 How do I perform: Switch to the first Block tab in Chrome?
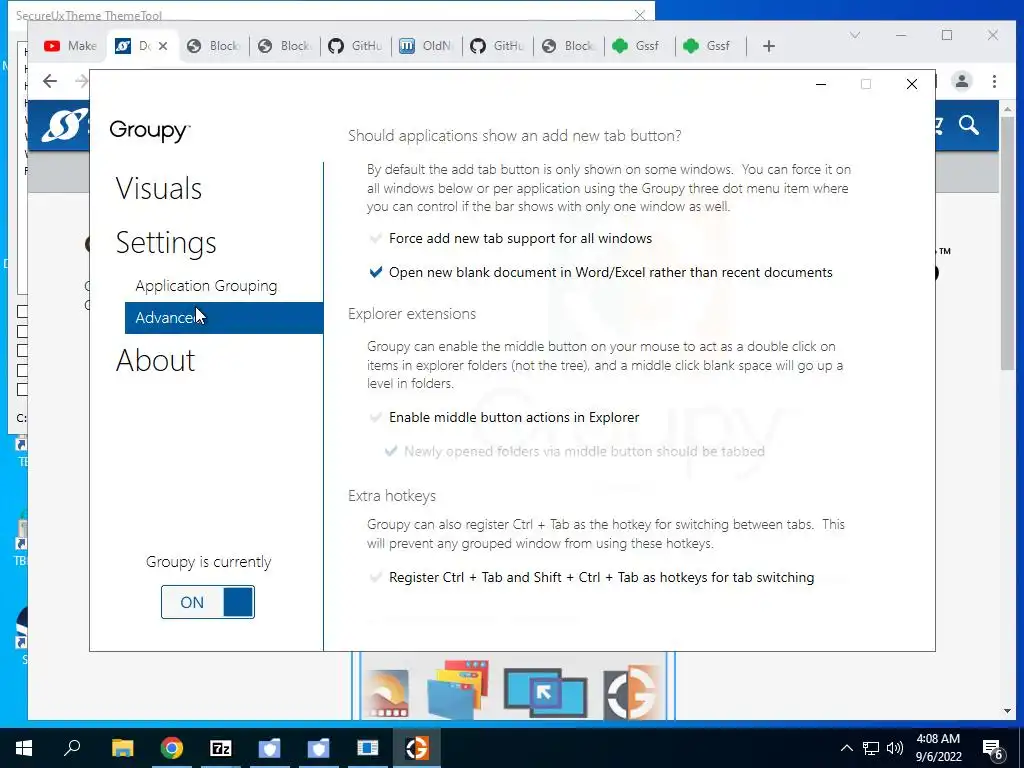pyautogui.click(x=214, y=46)
